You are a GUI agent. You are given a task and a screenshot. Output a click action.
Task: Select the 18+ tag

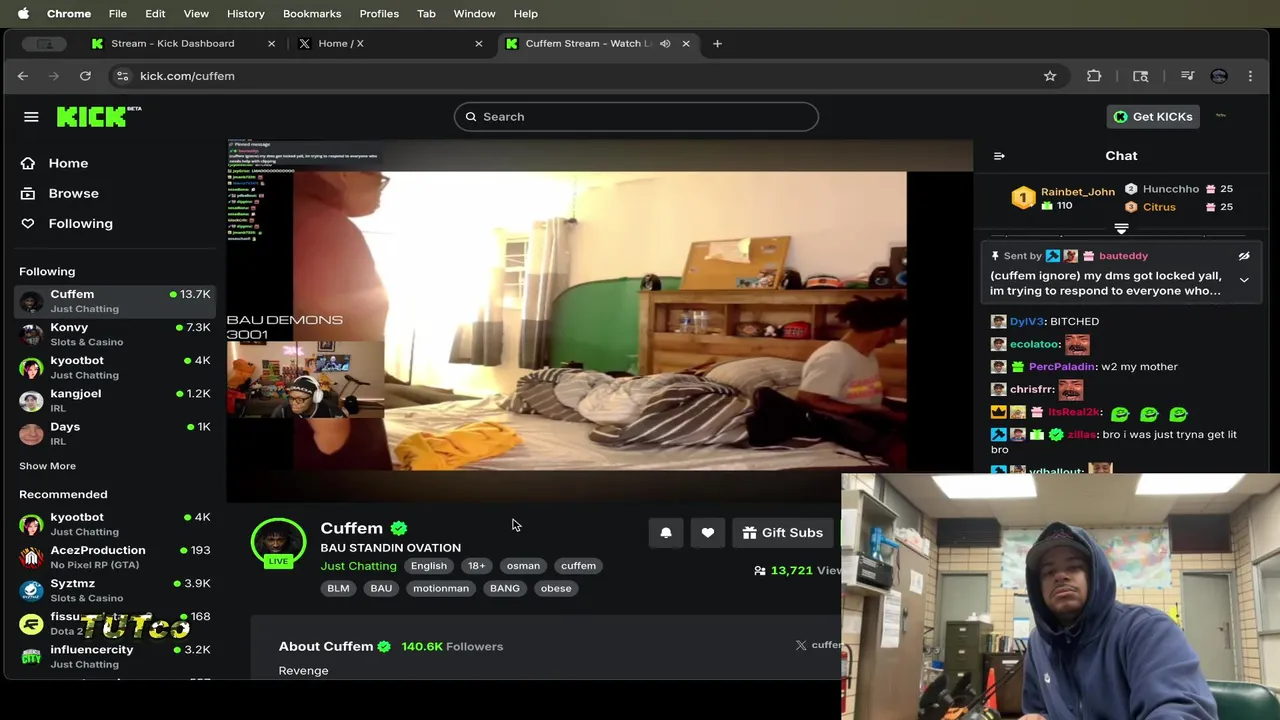click(477, 566)
